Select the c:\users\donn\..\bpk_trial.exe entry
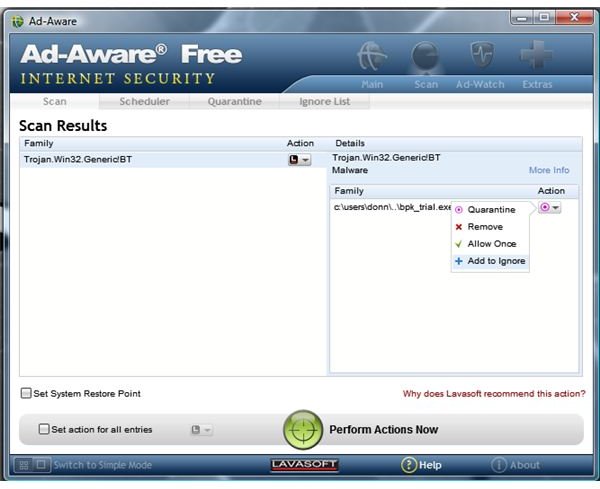600x489 pixels. [392, 207]
